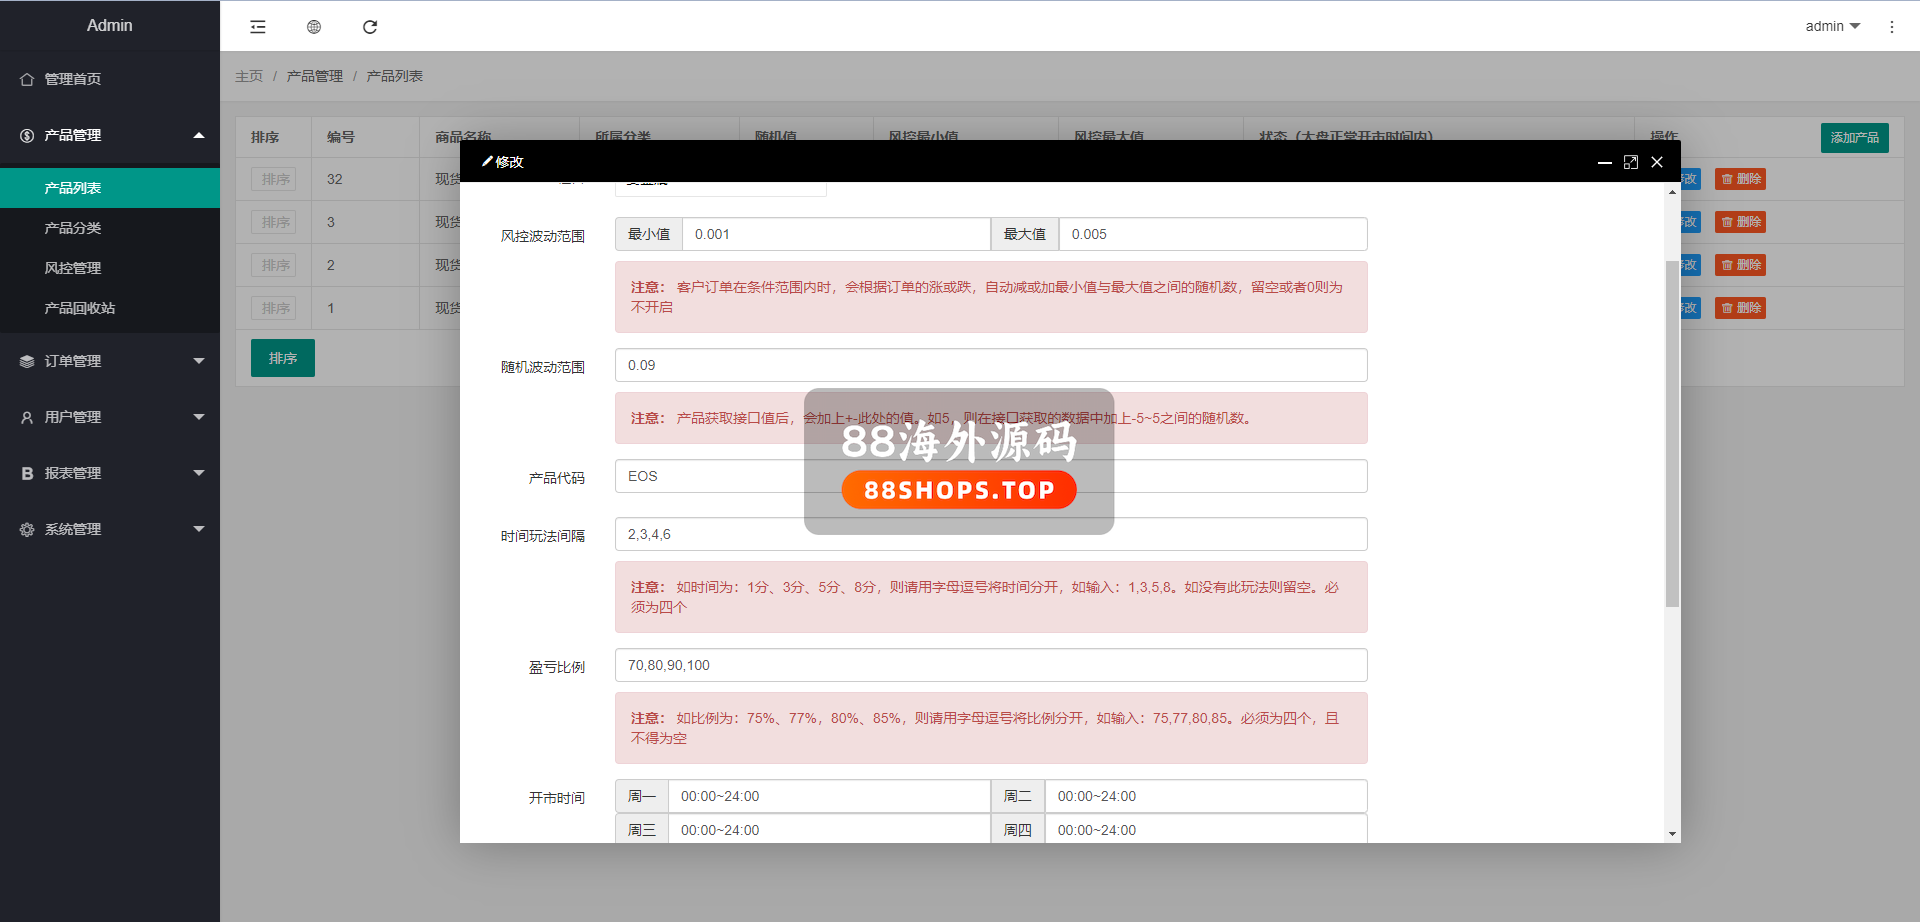Click the 盈亏比例 input field
The height and width of the screenshot is (922, 1920).
990,665
